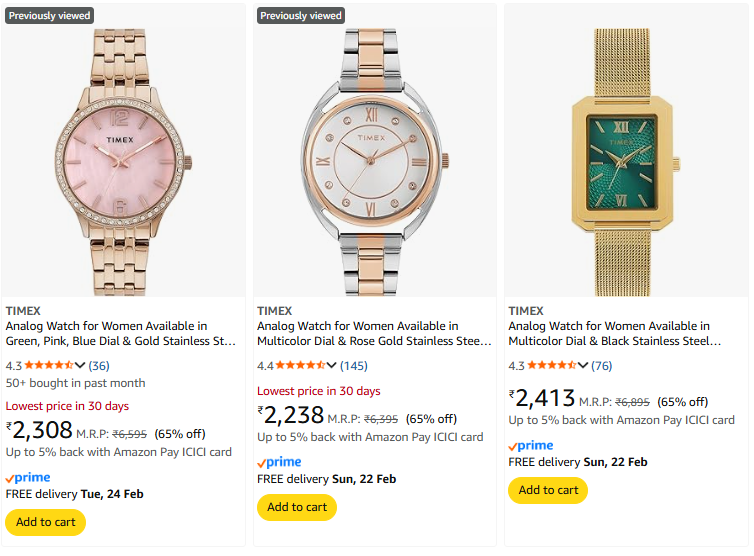Add the ₹2,308 watch to cart
Screen dimensions: 754x556
(x=46, y=522)
